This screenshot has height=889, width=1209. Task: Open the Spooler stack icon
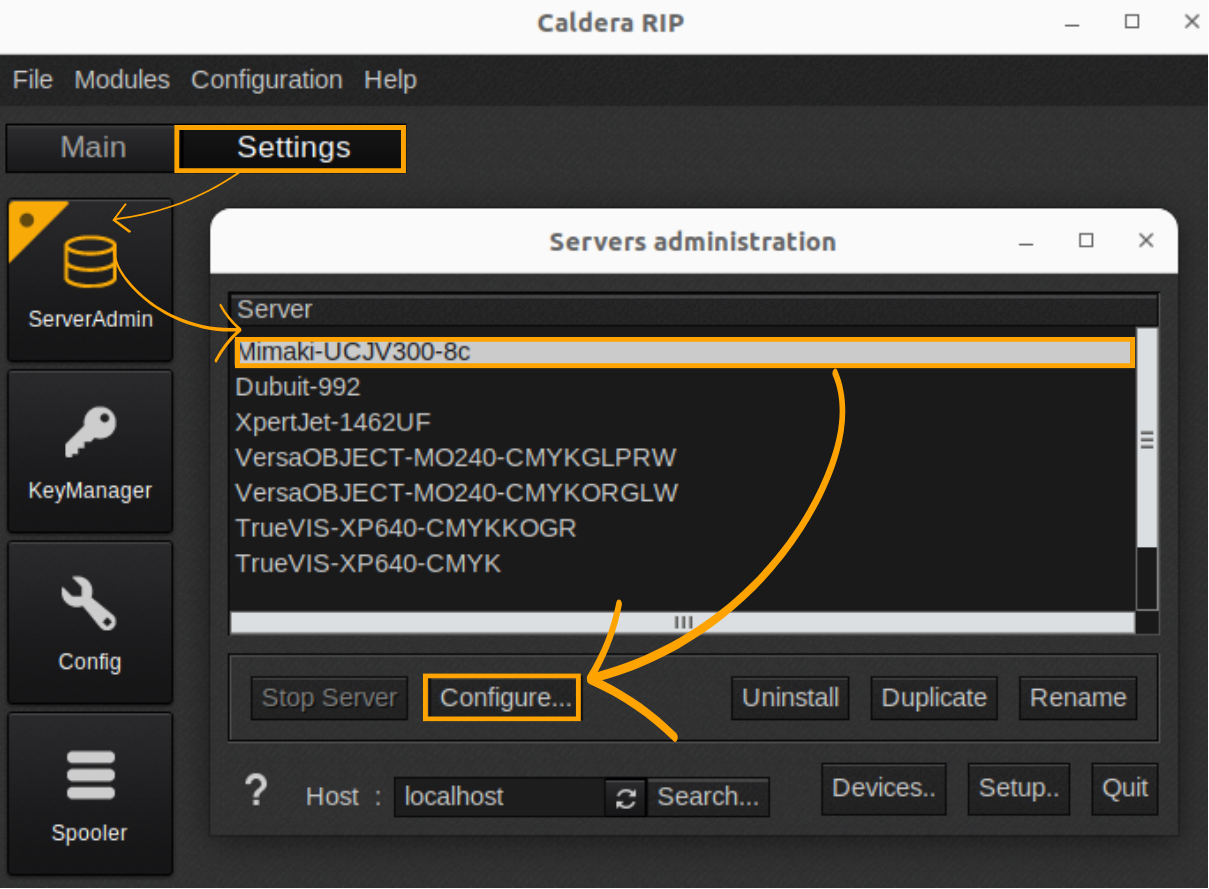[90, 776]
